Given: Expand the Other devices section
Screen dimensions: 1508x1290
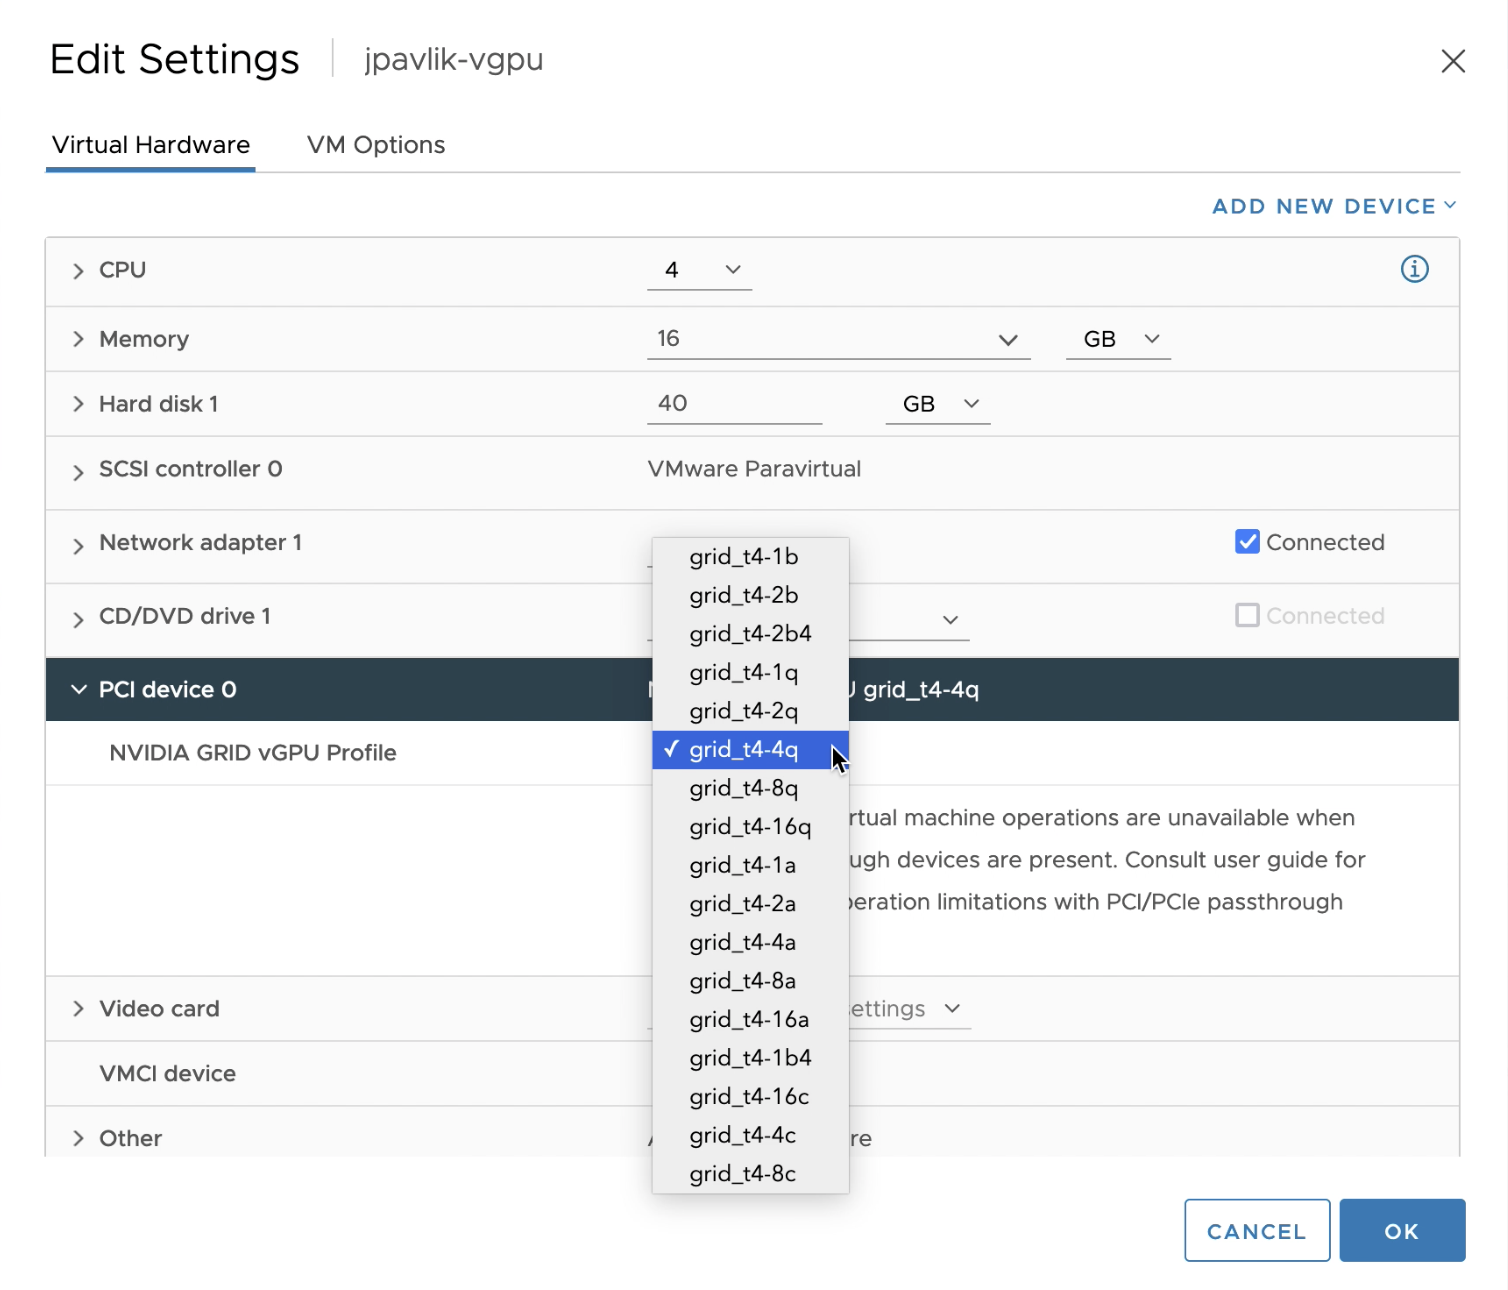Looking at the screenshot, I should (x=79, y=1137).
